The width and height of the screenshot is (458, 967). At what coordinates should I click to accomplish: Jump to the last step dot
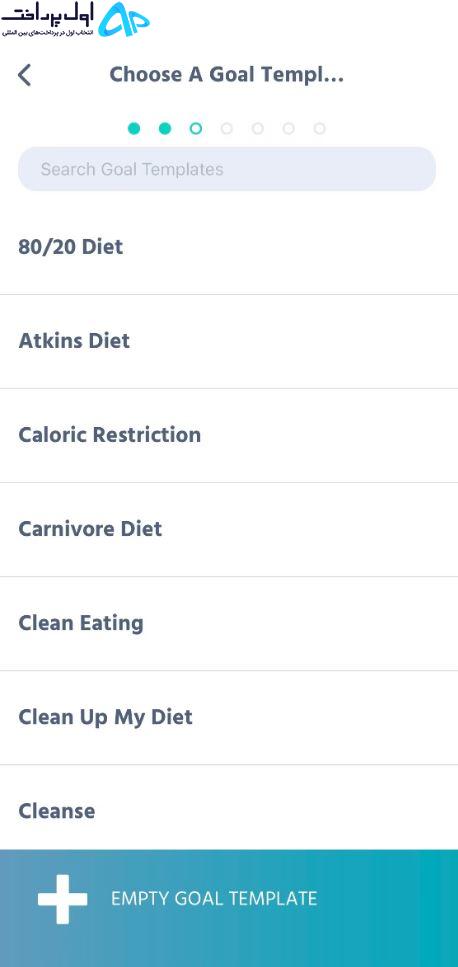click(319, 128)
